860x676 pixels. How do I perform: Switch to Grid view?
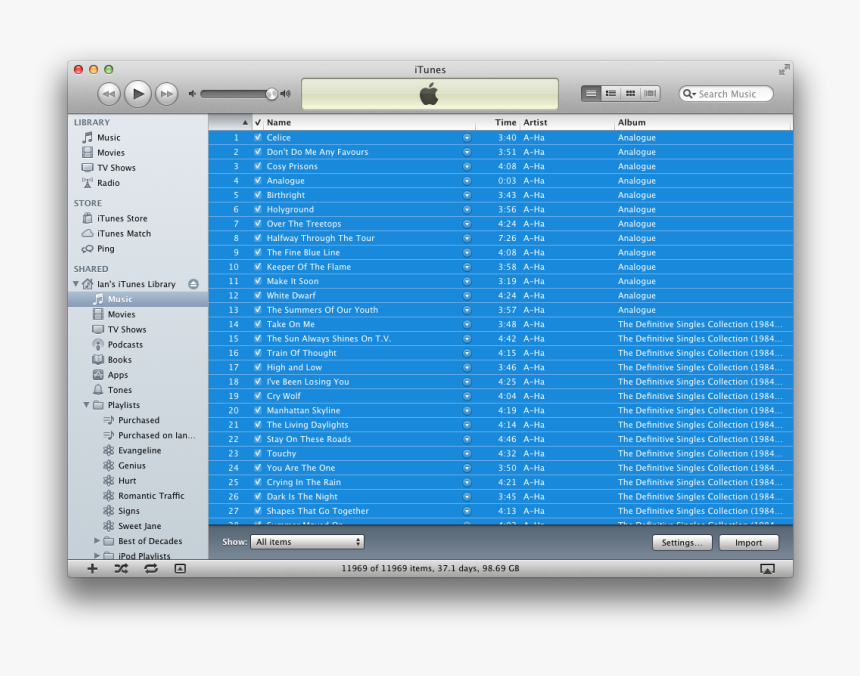pos(630,93)
